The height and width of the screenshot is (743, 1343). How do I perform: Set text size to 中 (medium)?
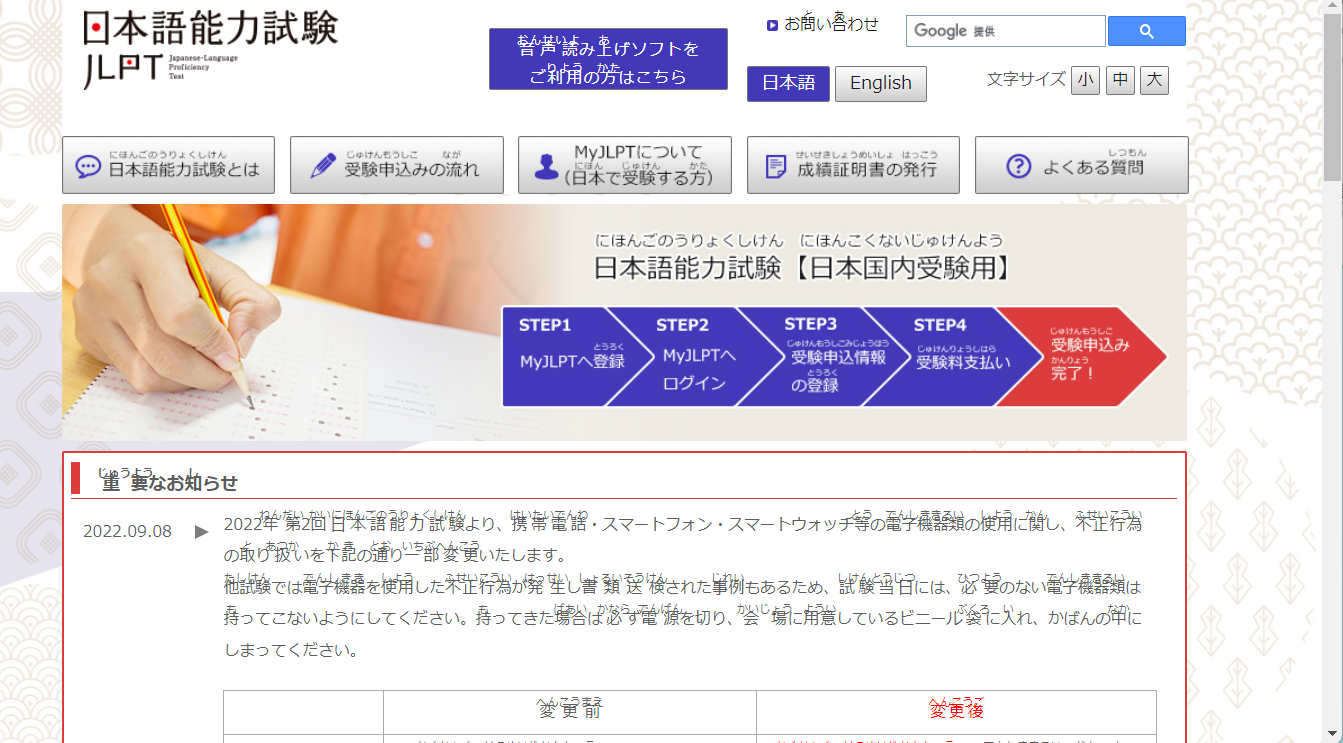pos(1120,80)
